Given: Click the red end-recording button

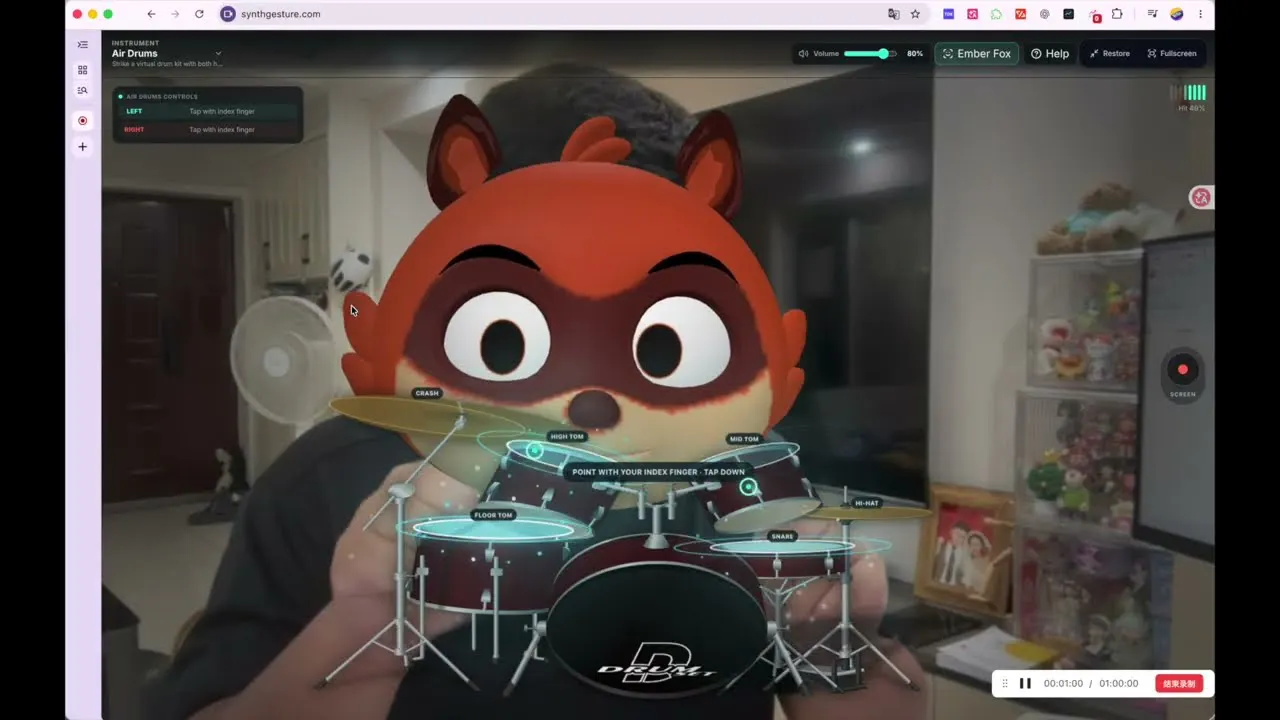Looking at the screenshot, I should pos(1180,684).
